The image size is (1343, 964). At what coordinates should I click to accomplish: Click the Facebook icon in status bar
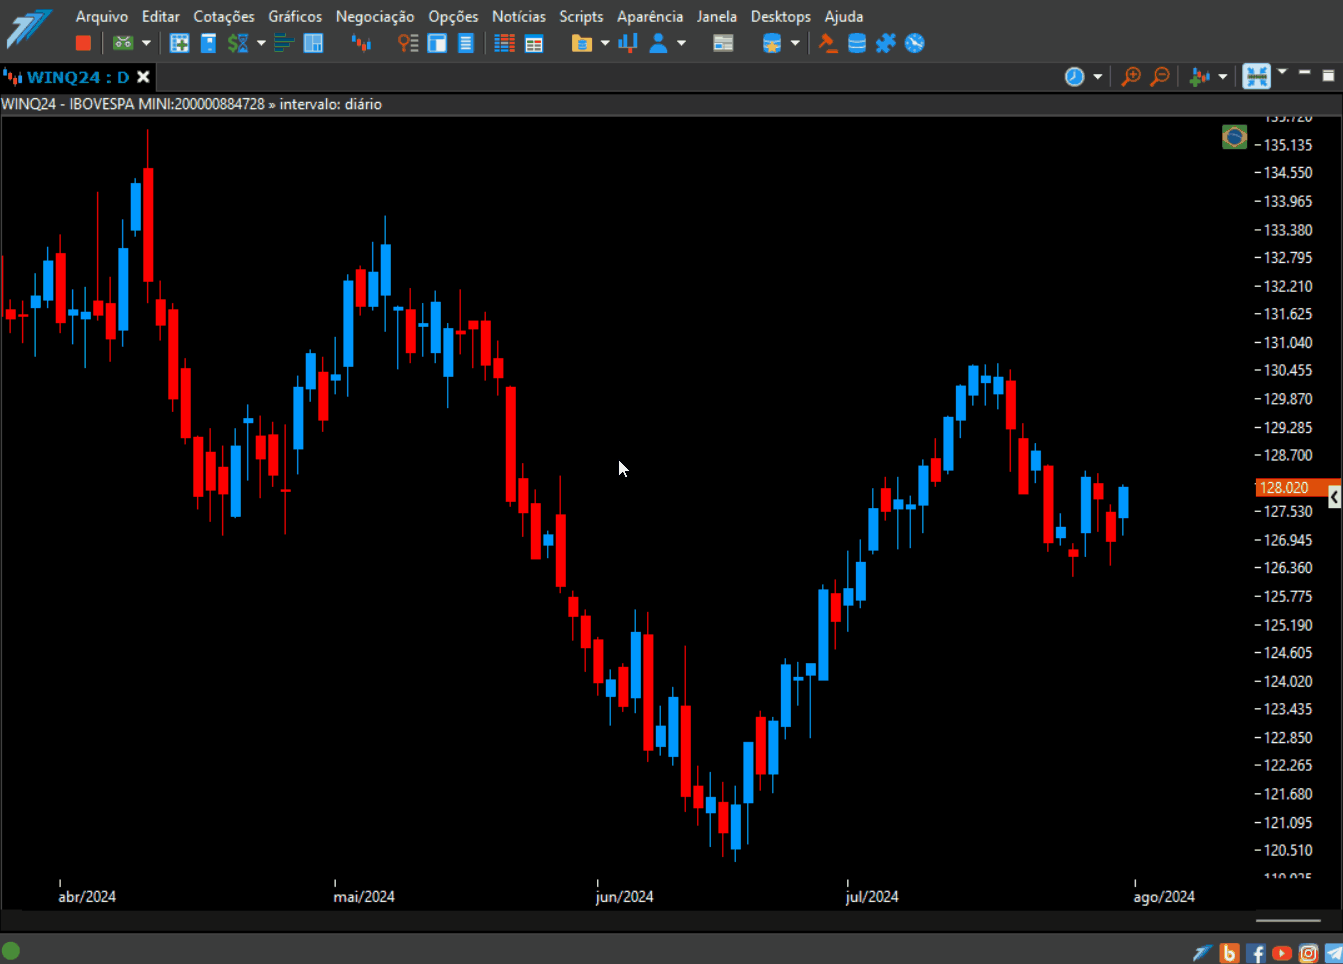point(1256,953)
